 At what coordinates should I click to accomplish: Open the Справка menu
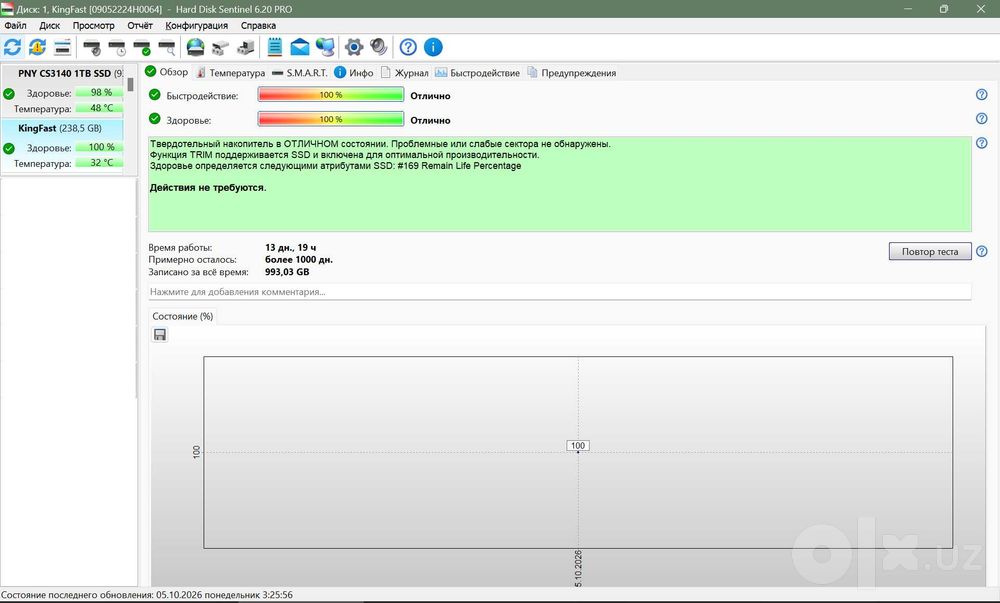click(258, 25)
